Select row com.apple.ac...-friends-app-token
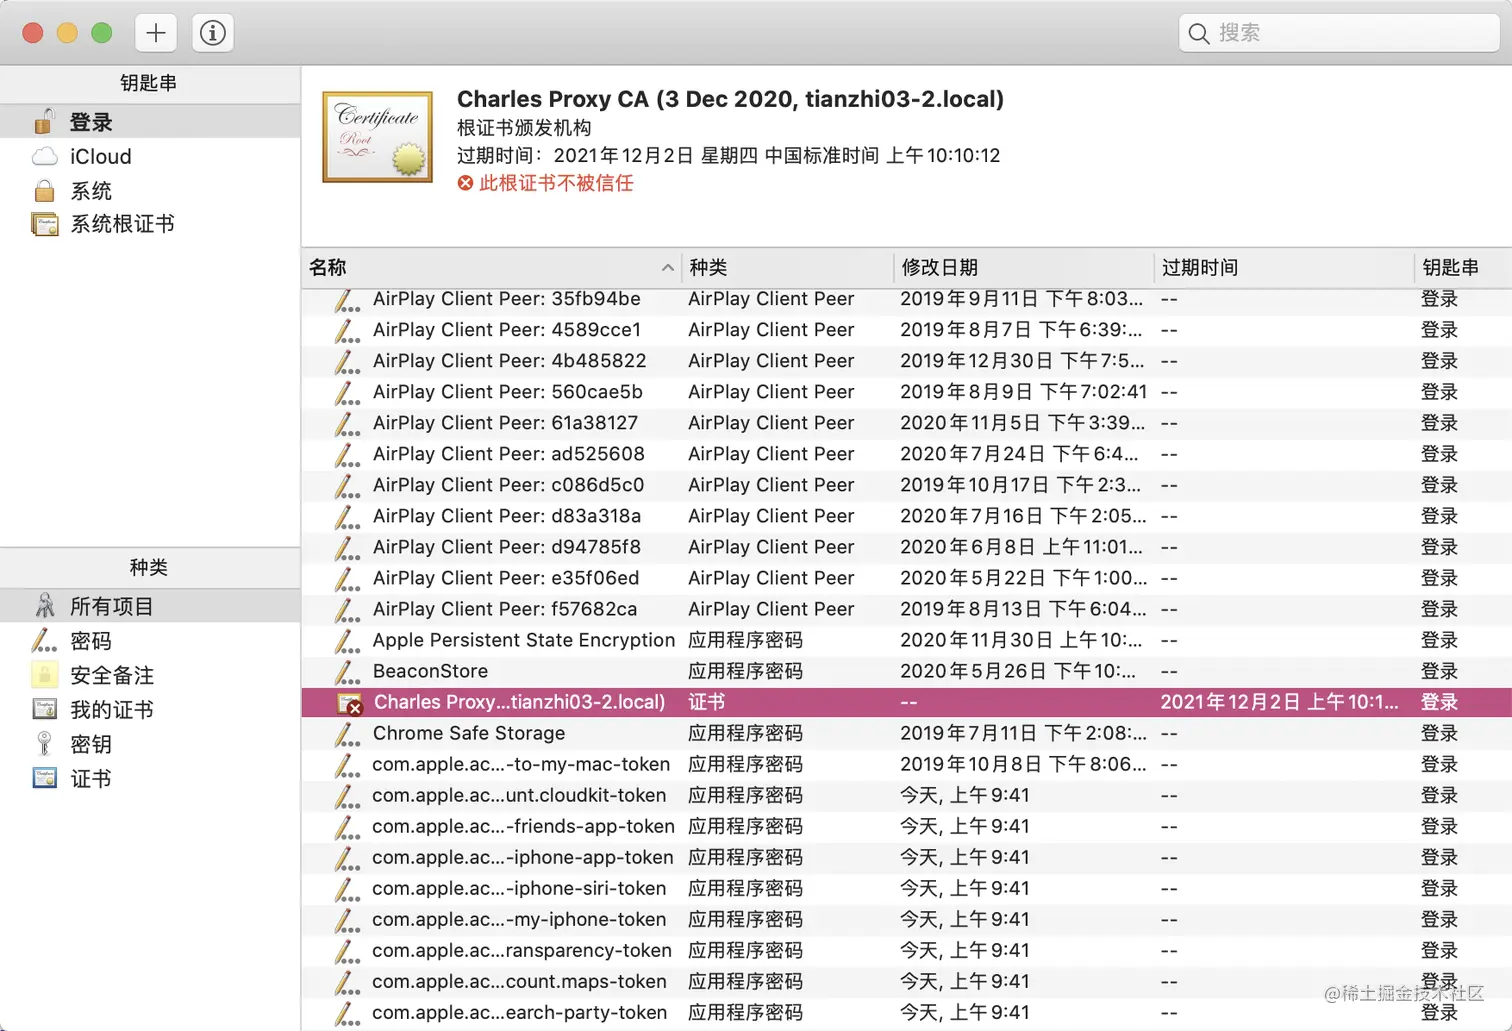The image size is (1512, 1031). (x=907, y=826)
